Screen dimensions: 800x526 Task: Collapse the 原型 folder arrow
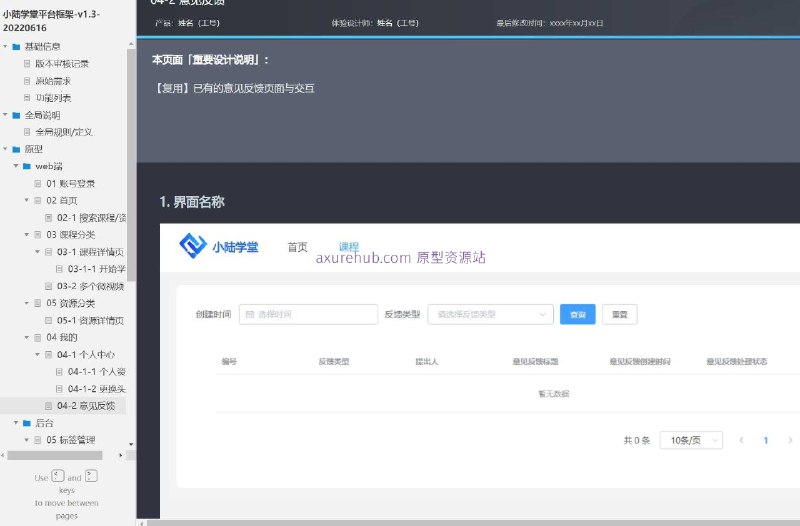click(x=5, y=149)
